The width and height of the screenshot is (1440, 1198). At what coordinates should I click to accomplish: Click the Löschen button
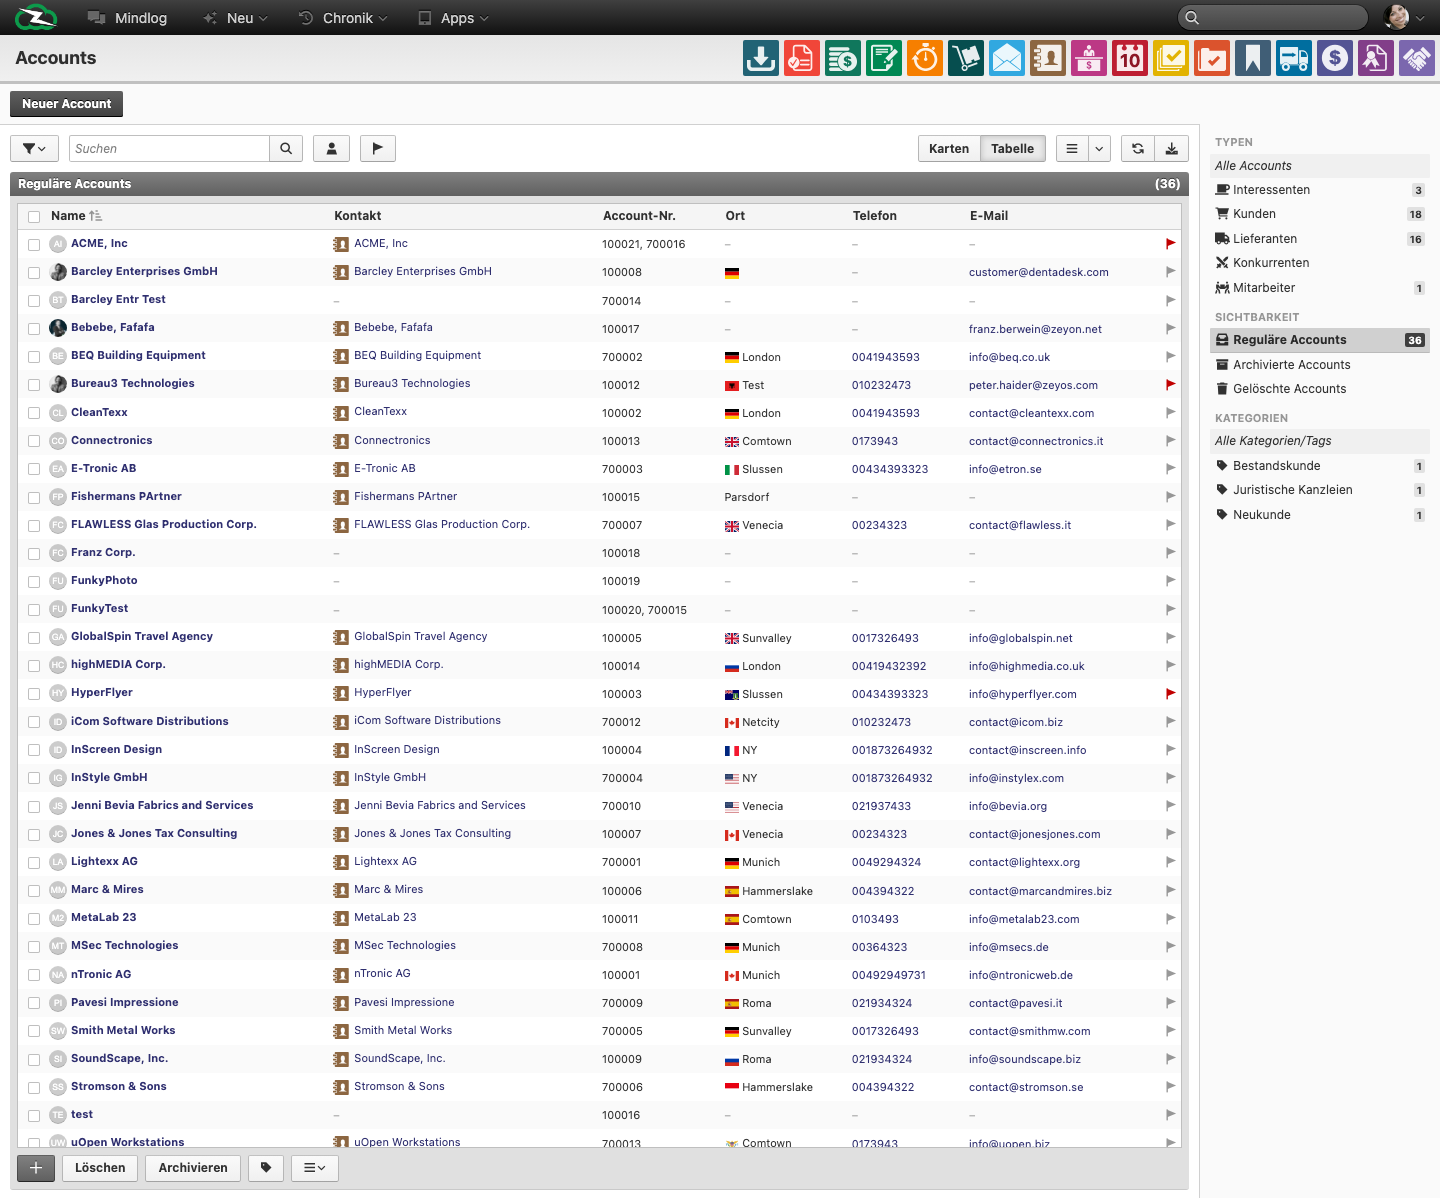(x=100, y=1168)
